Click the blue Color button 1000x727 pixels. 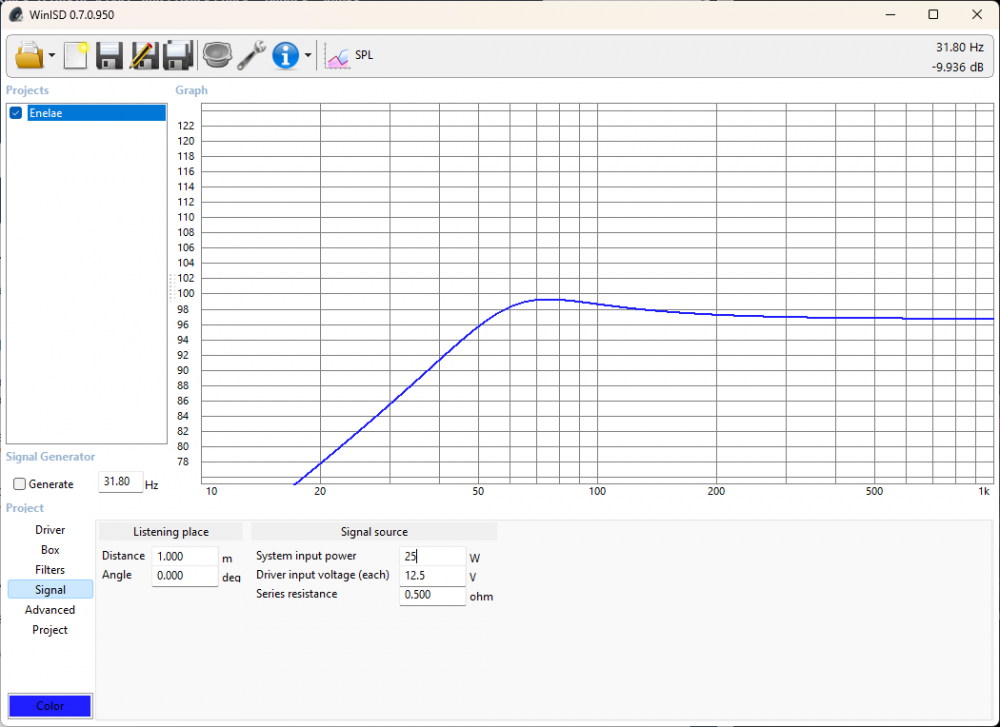click(50, 706)
